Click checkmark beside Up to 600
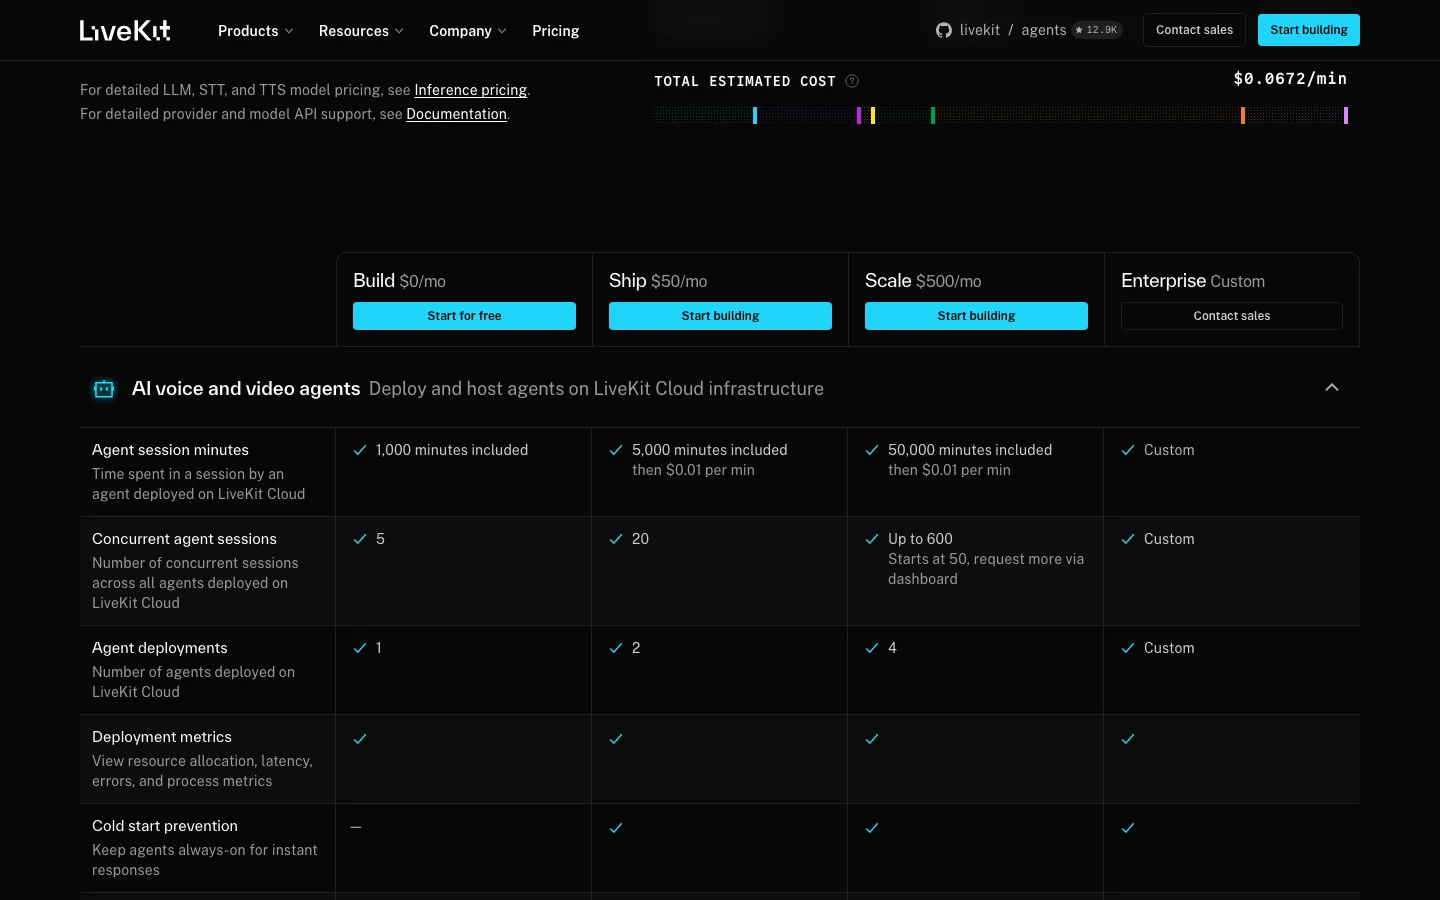This screenshot has width=1440, height=900. (x=872, y=539)
